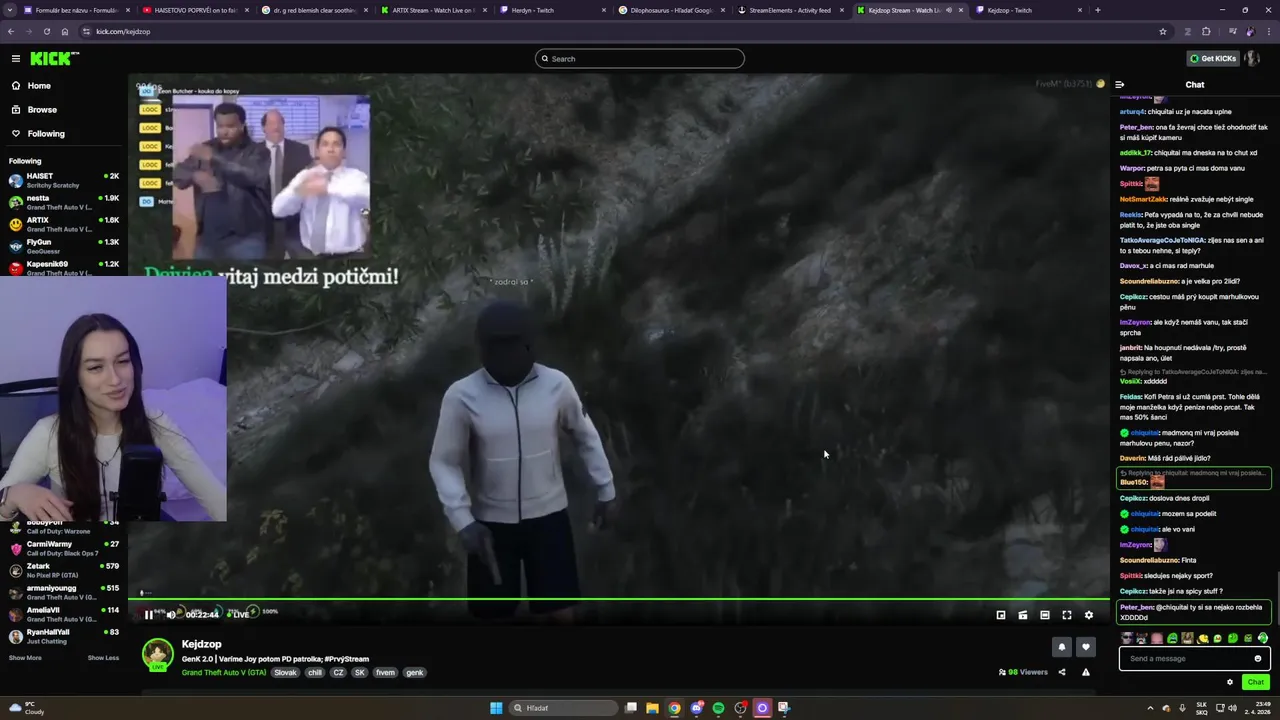
Task: Enter fullscreen mode in player
Action: point(1067,616)
